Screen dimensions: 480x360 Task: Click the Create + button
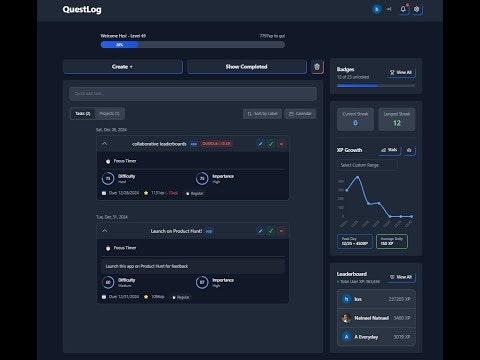click(123, 67)
